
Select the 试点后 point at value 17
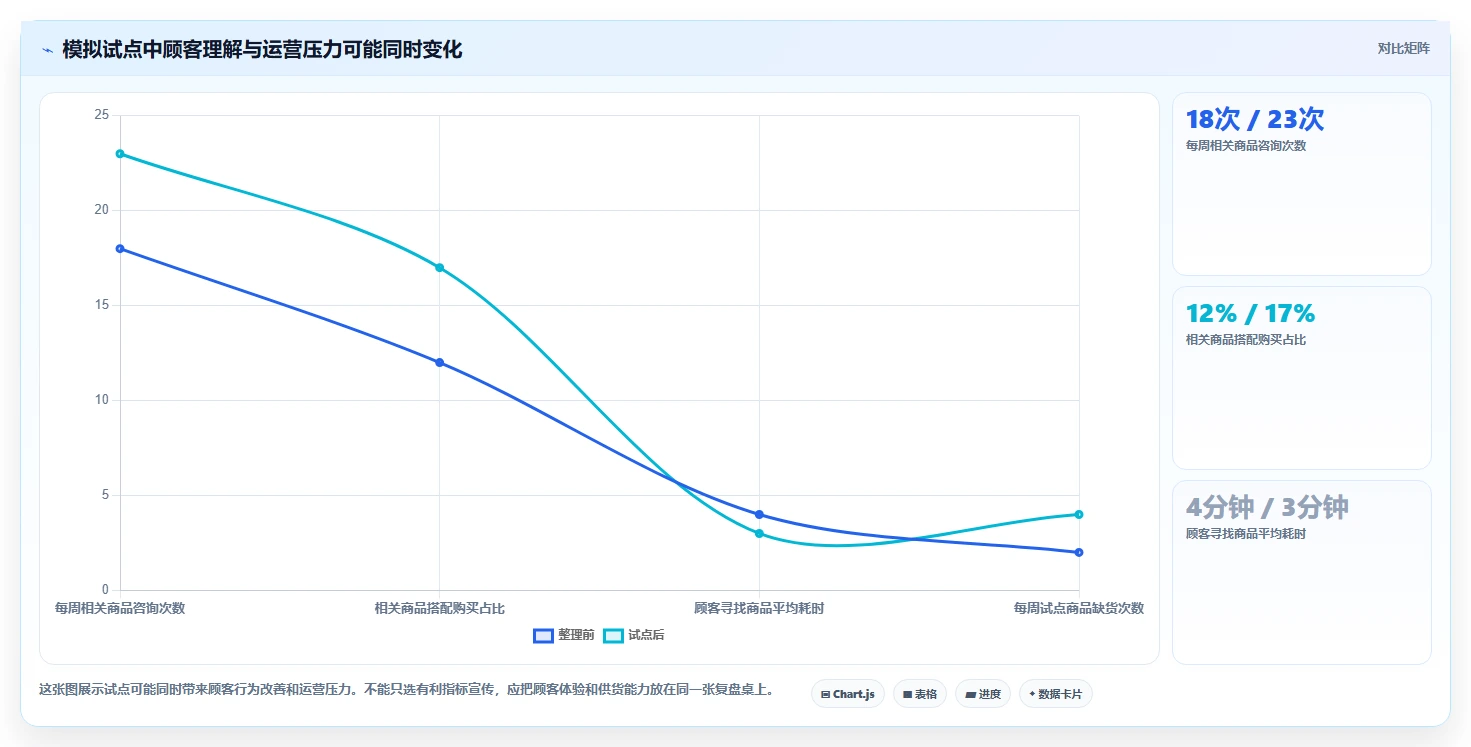(x=439, y=267)
